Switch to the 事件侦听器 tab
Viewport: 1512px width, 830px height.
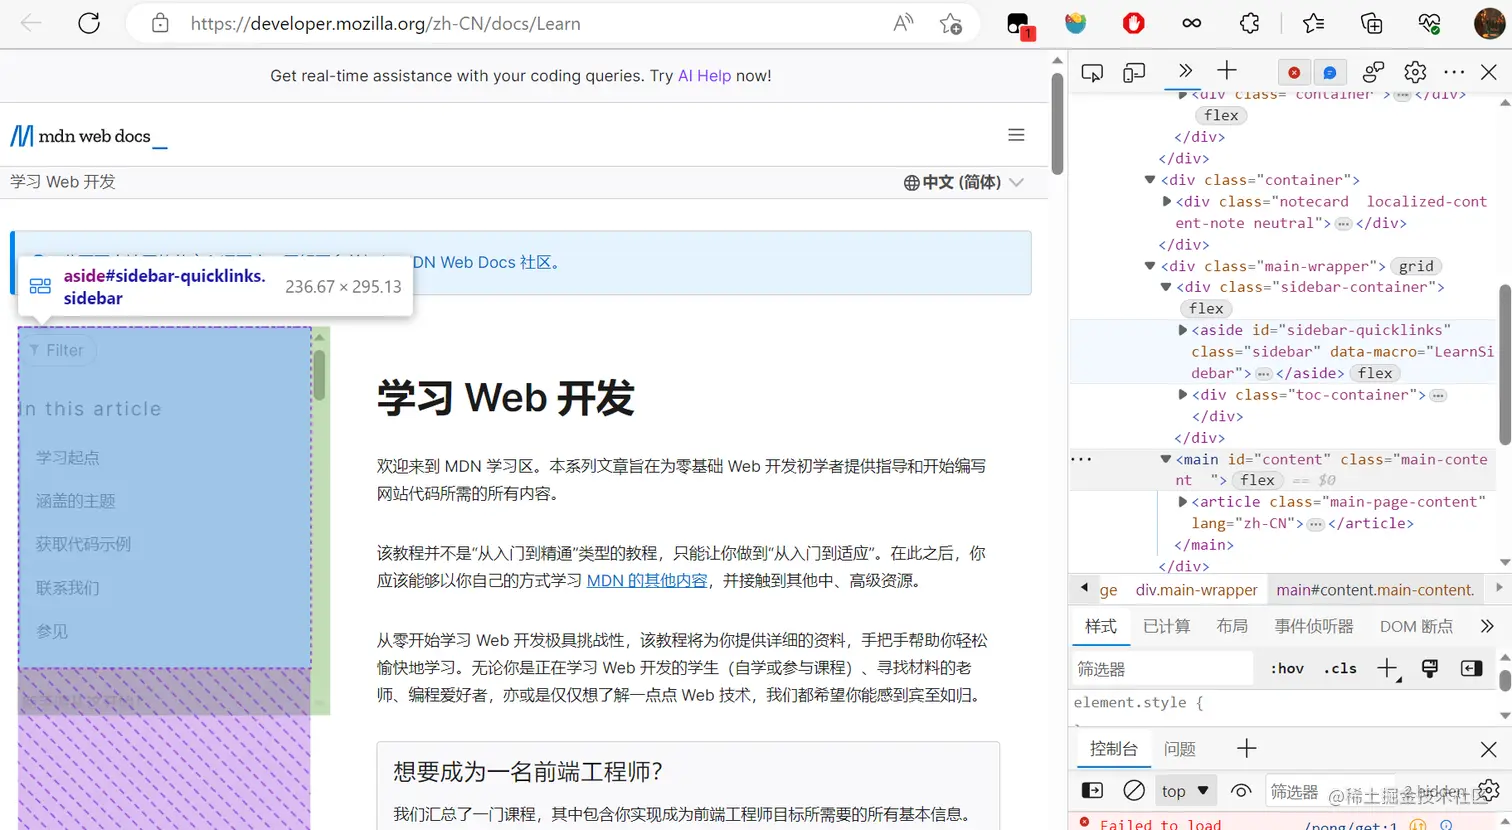pyautogui.click(x=1314, y=626)
